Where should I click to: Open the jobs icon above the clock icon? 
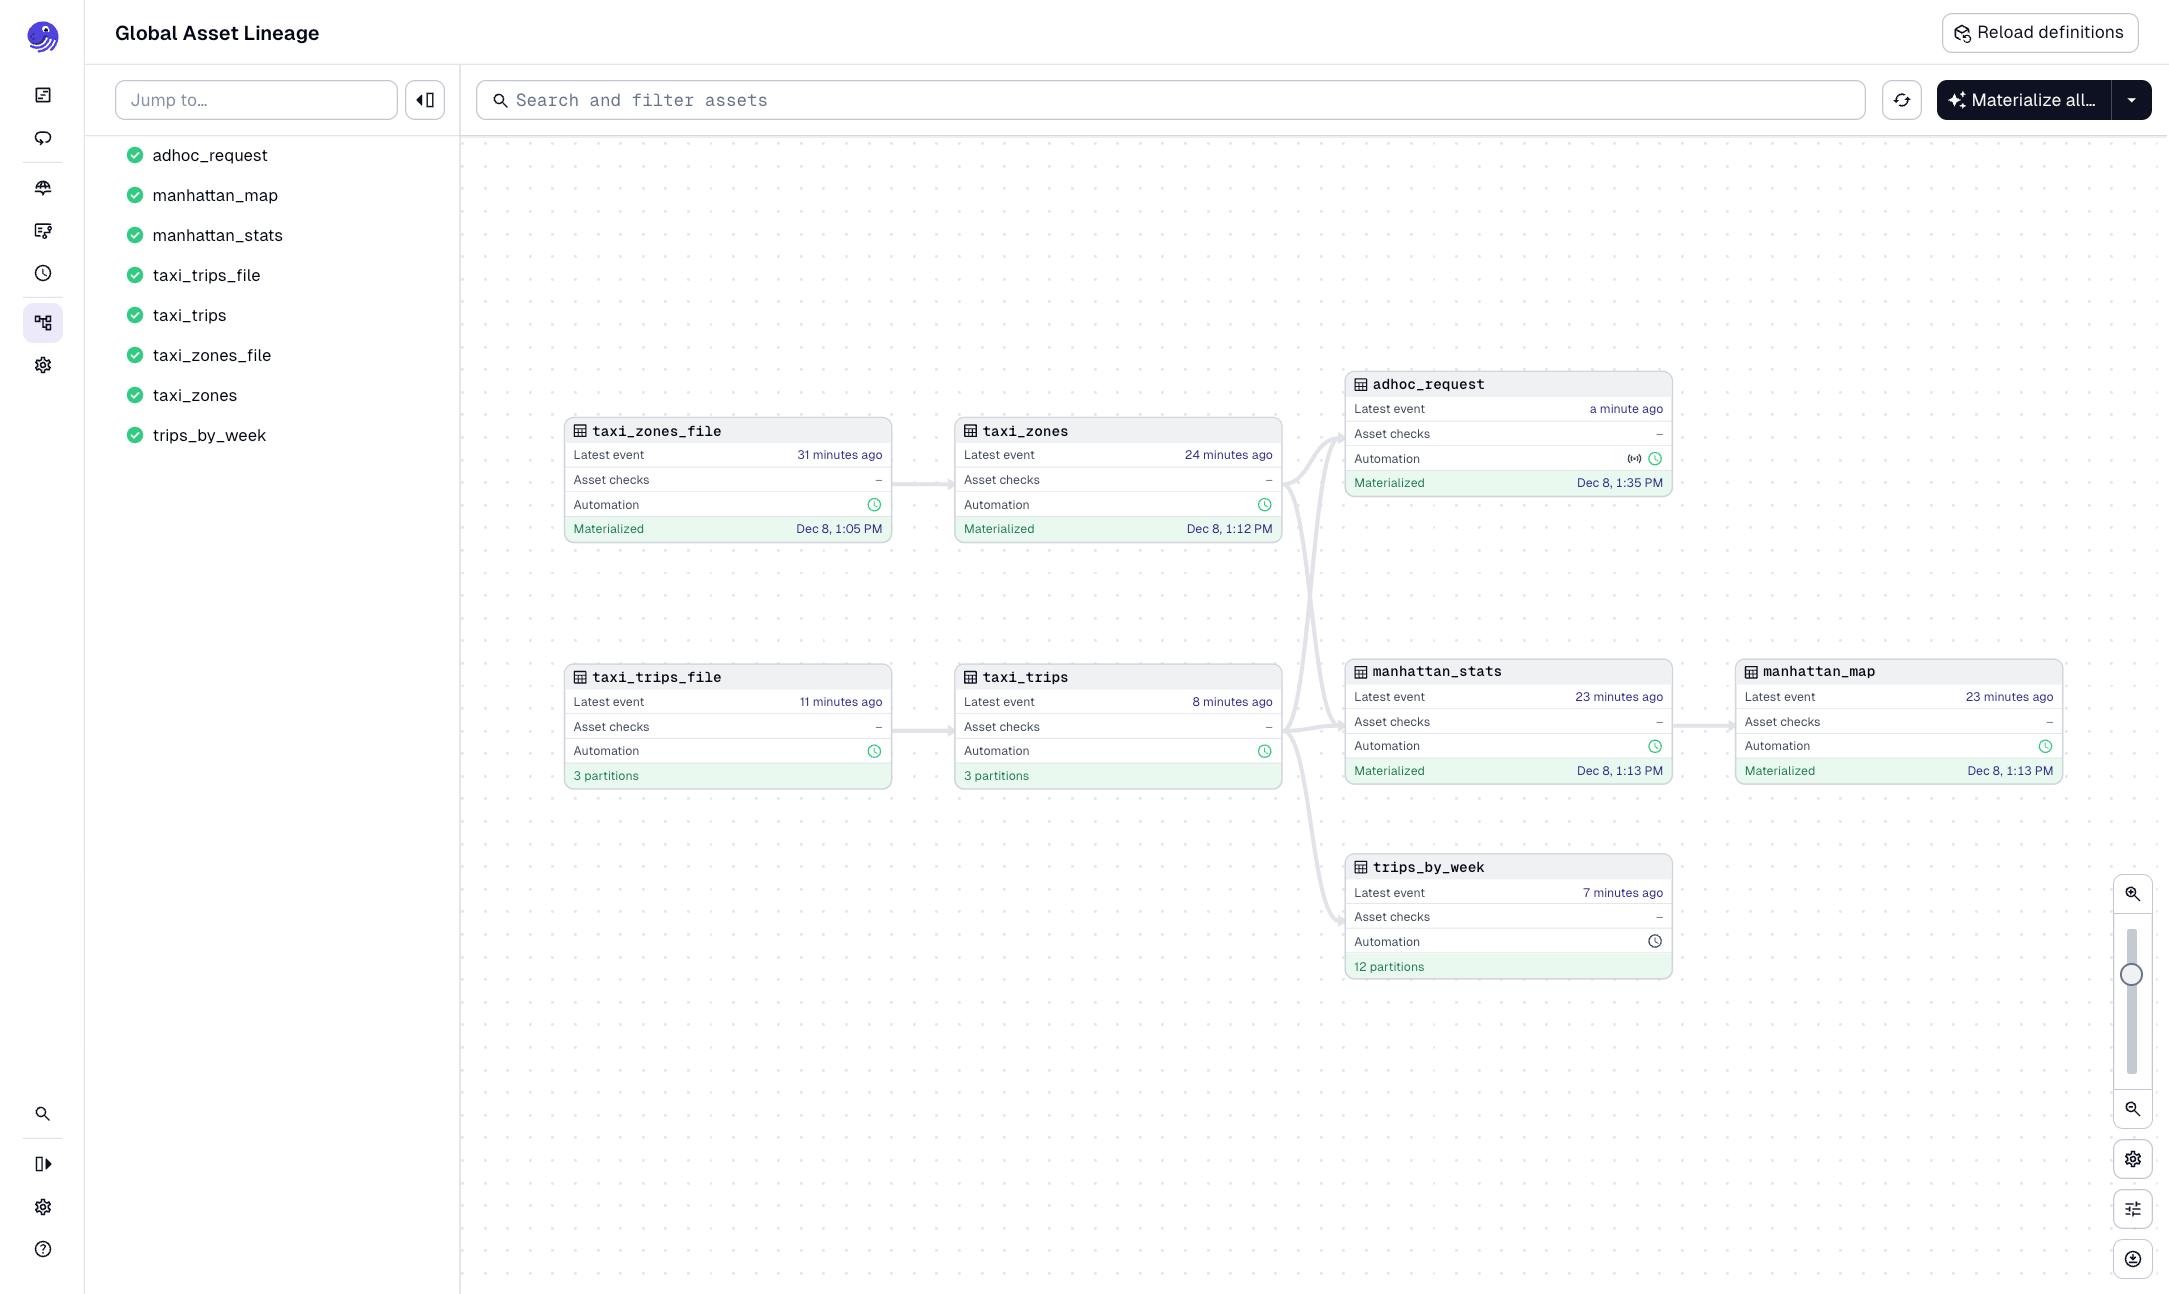pos(43,231)
